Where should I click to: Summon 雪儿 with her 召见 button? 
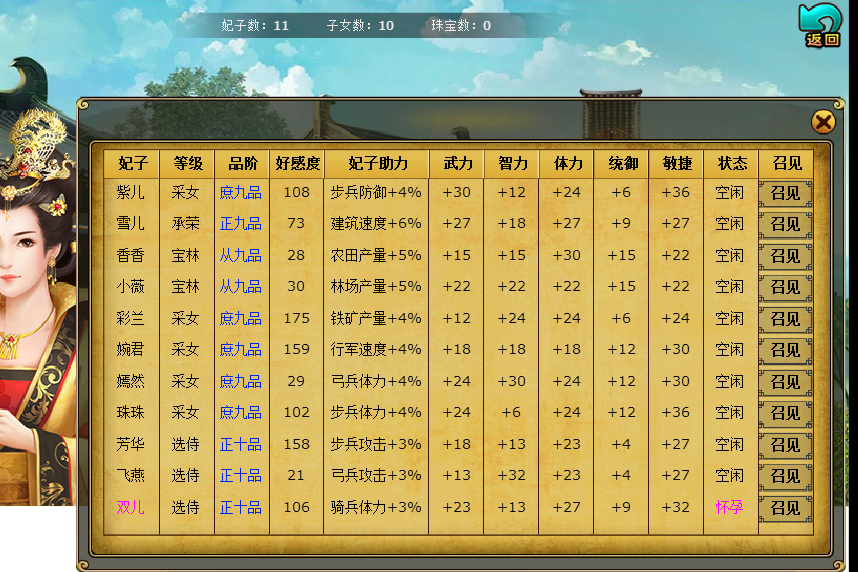click(x=785, y=224)
